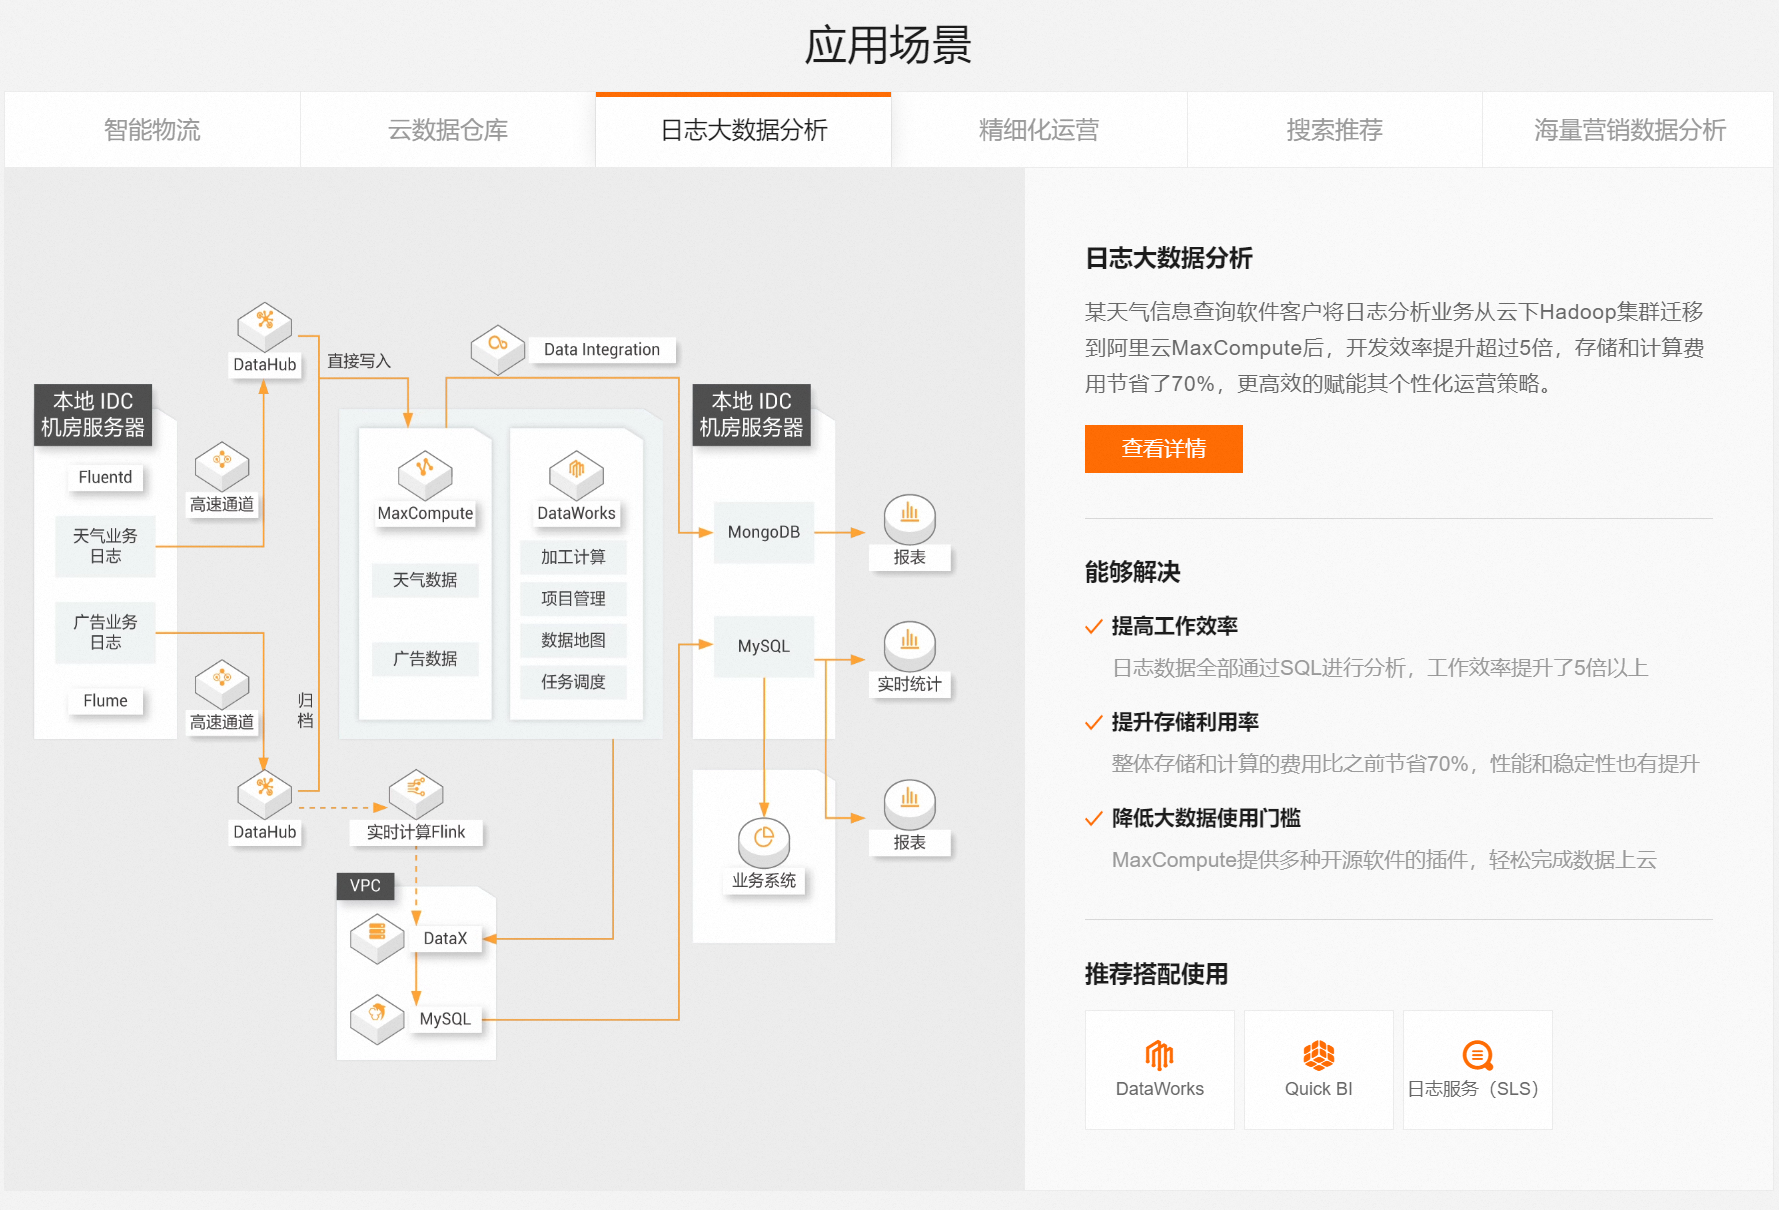Viewport: 1779px width, 1210px height.
Task: Click the upper DataHub cube icon
Action: click(x=264, y=326)
